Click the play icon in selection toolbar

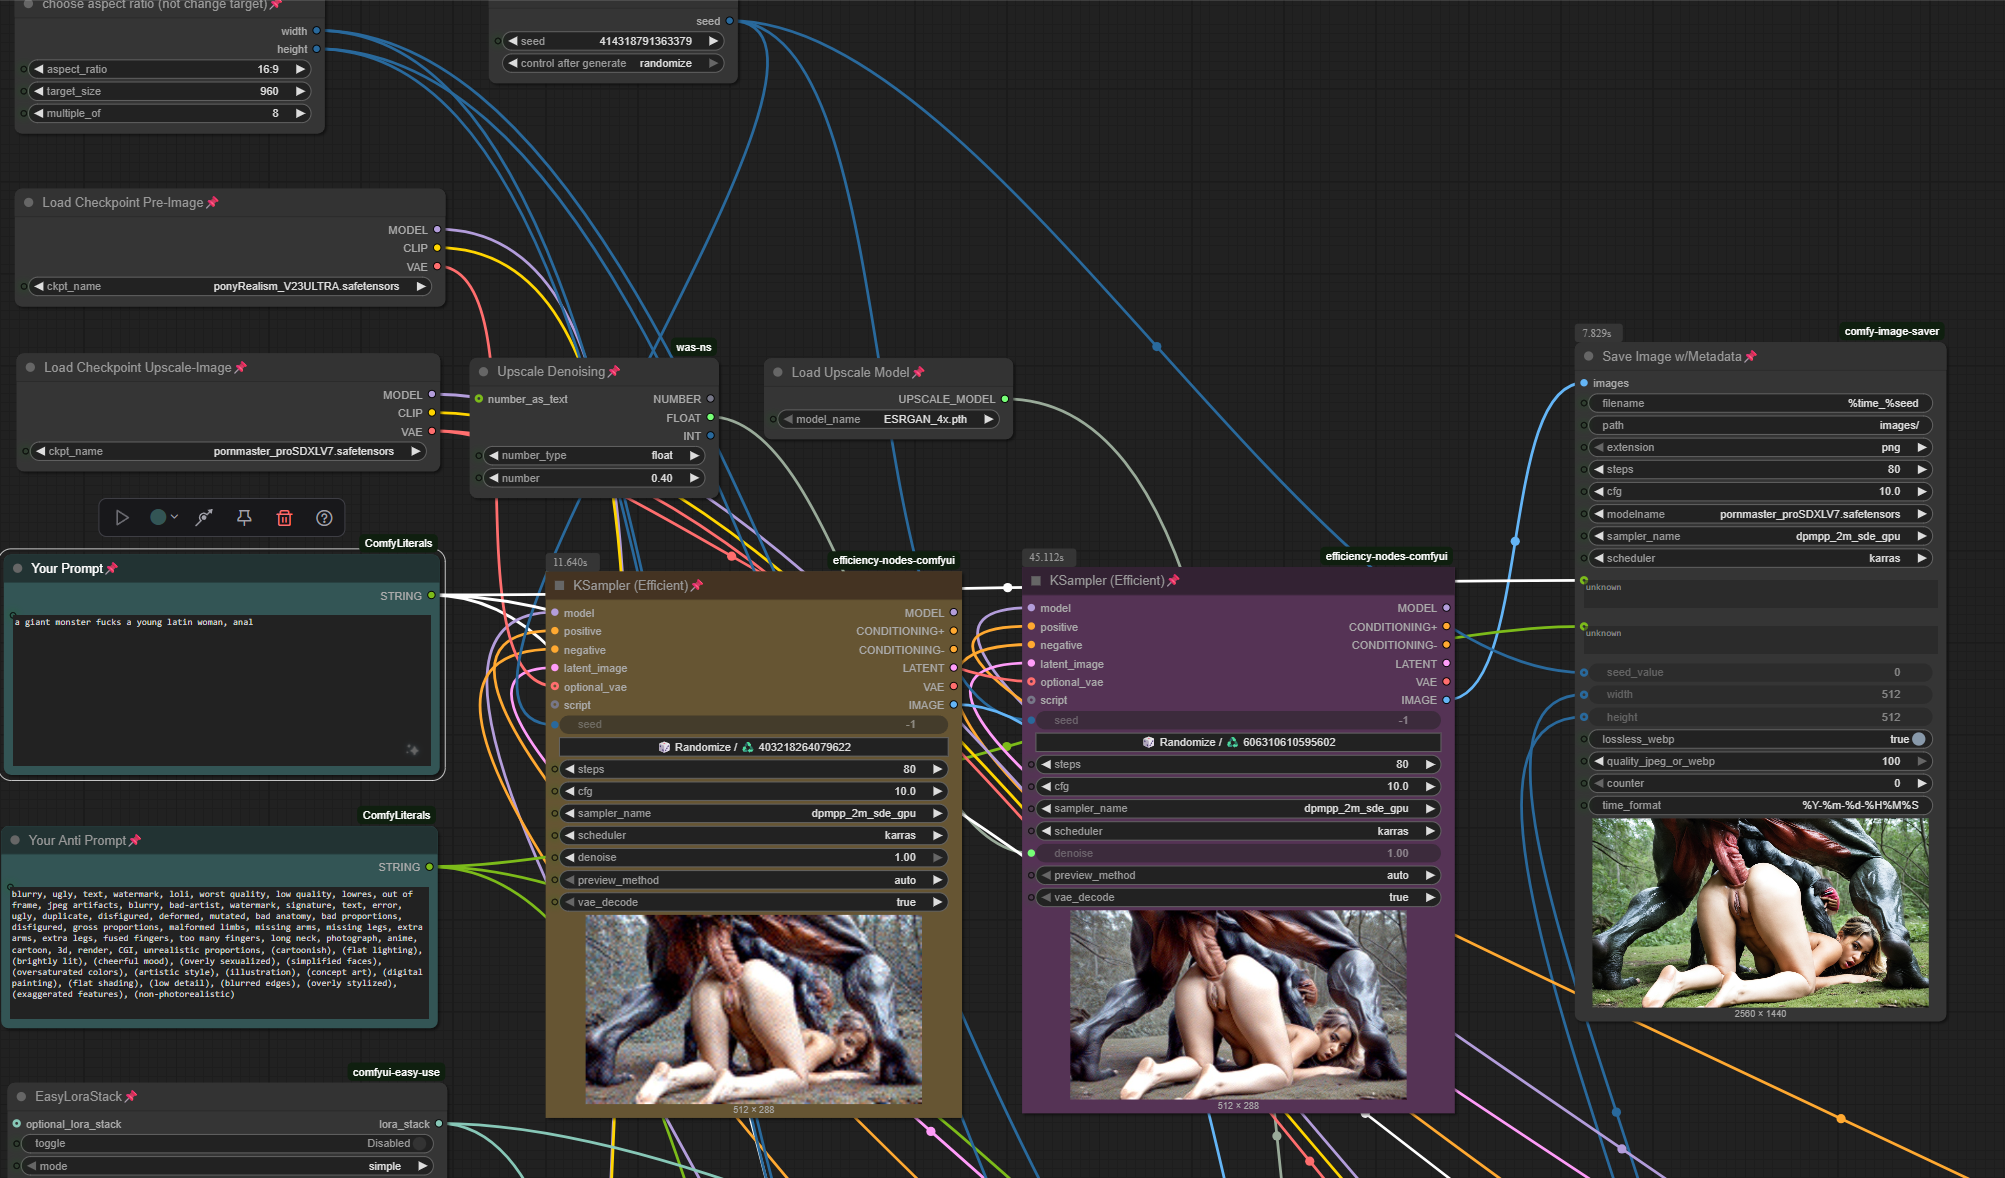tap(122, 518)
